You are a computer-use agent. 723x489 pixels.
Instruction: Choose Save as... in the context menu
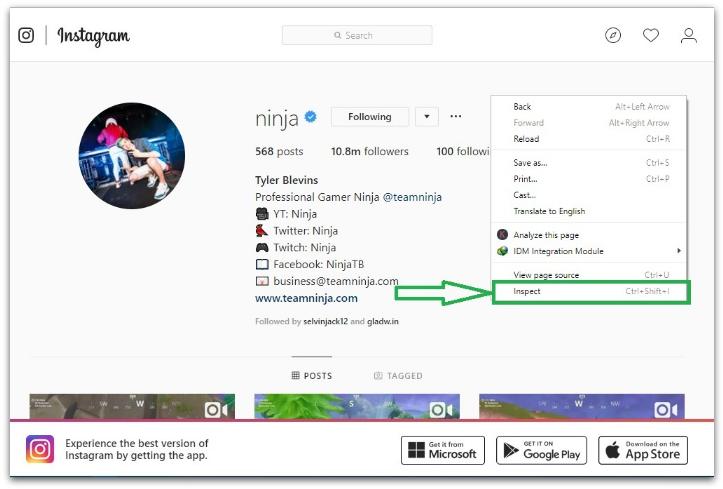[x=589, y=163]
